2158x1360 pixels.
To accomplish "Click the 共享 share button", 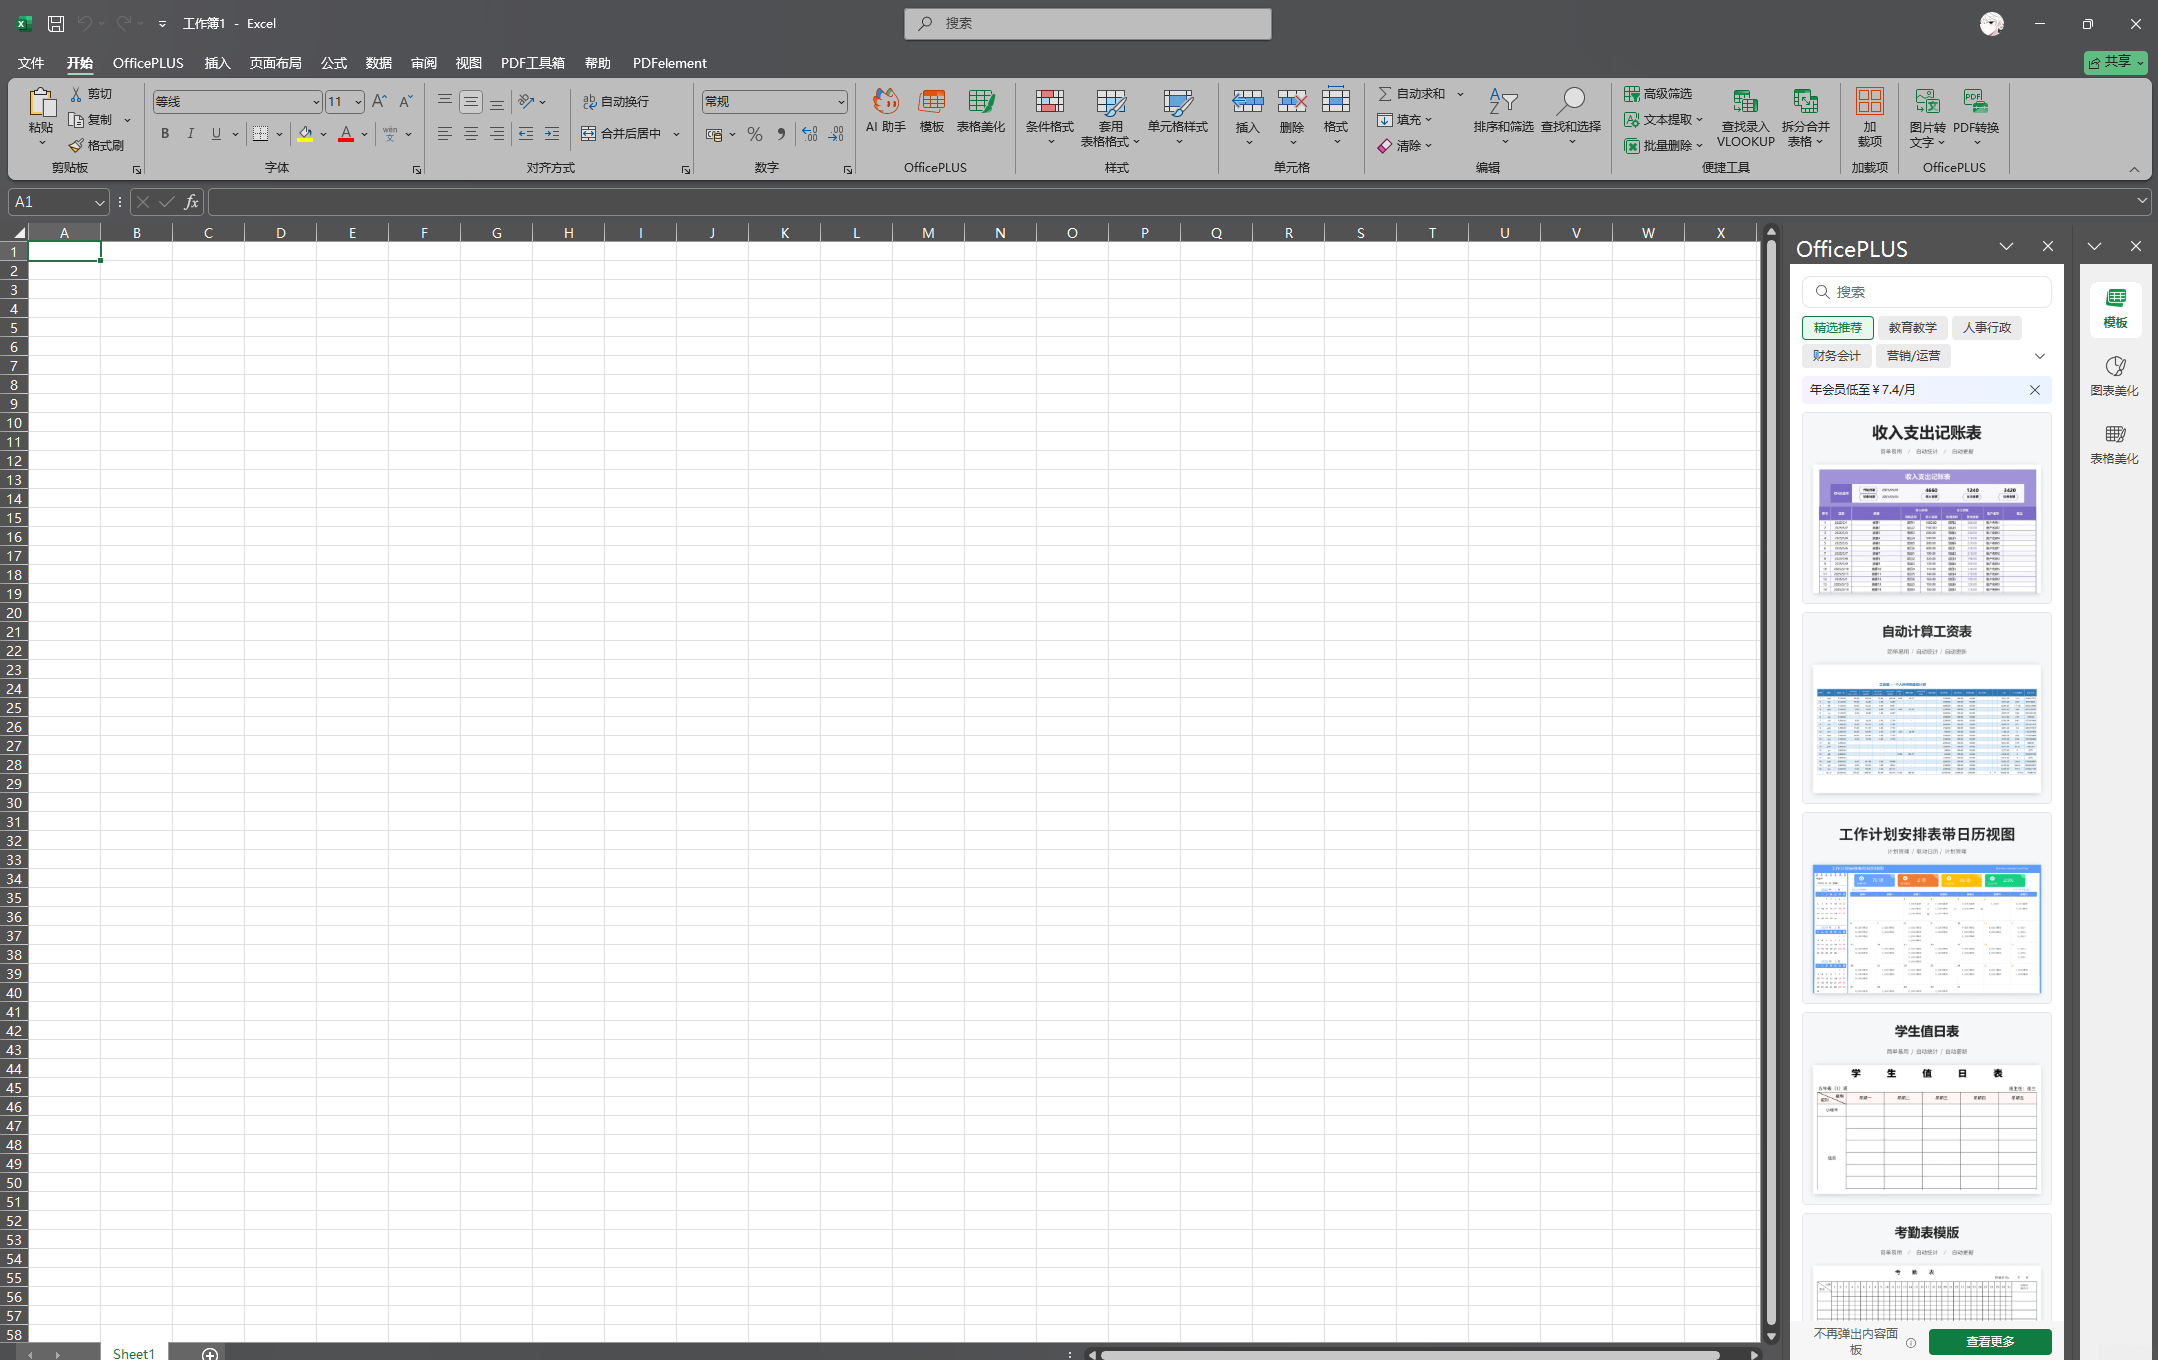I will pos(2116,62).
